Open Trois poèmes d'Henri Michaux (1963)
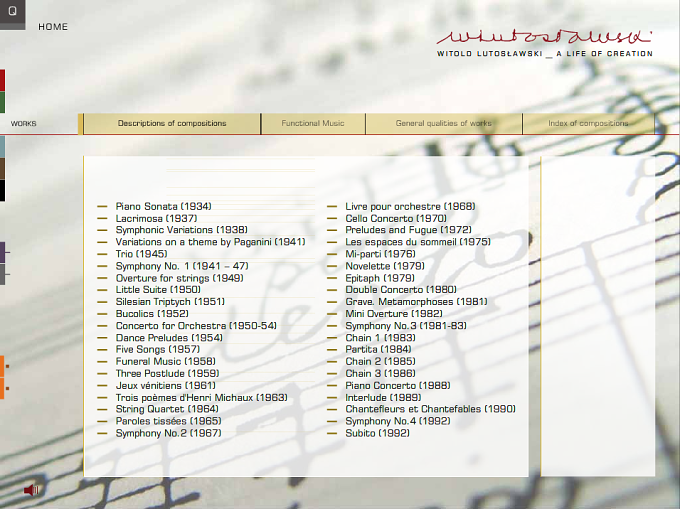This screenshot has width=680, height=509. 202,398
